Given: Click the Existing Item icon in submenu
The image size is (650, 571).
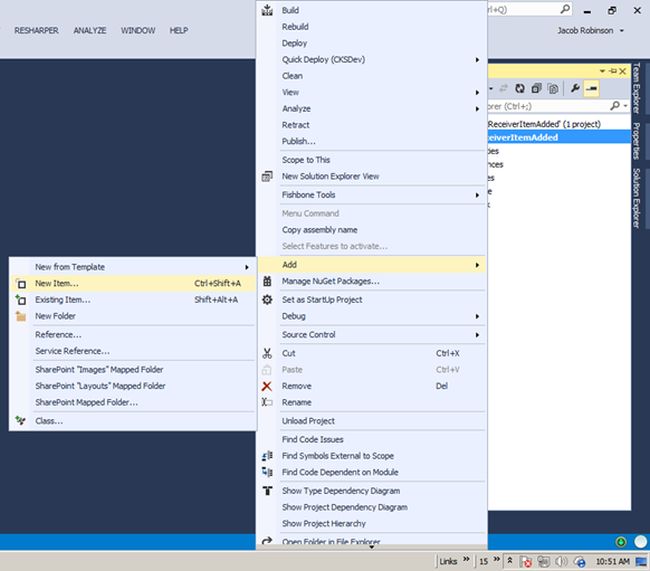Looking at the screenshot, I should [x=21, y=299].
